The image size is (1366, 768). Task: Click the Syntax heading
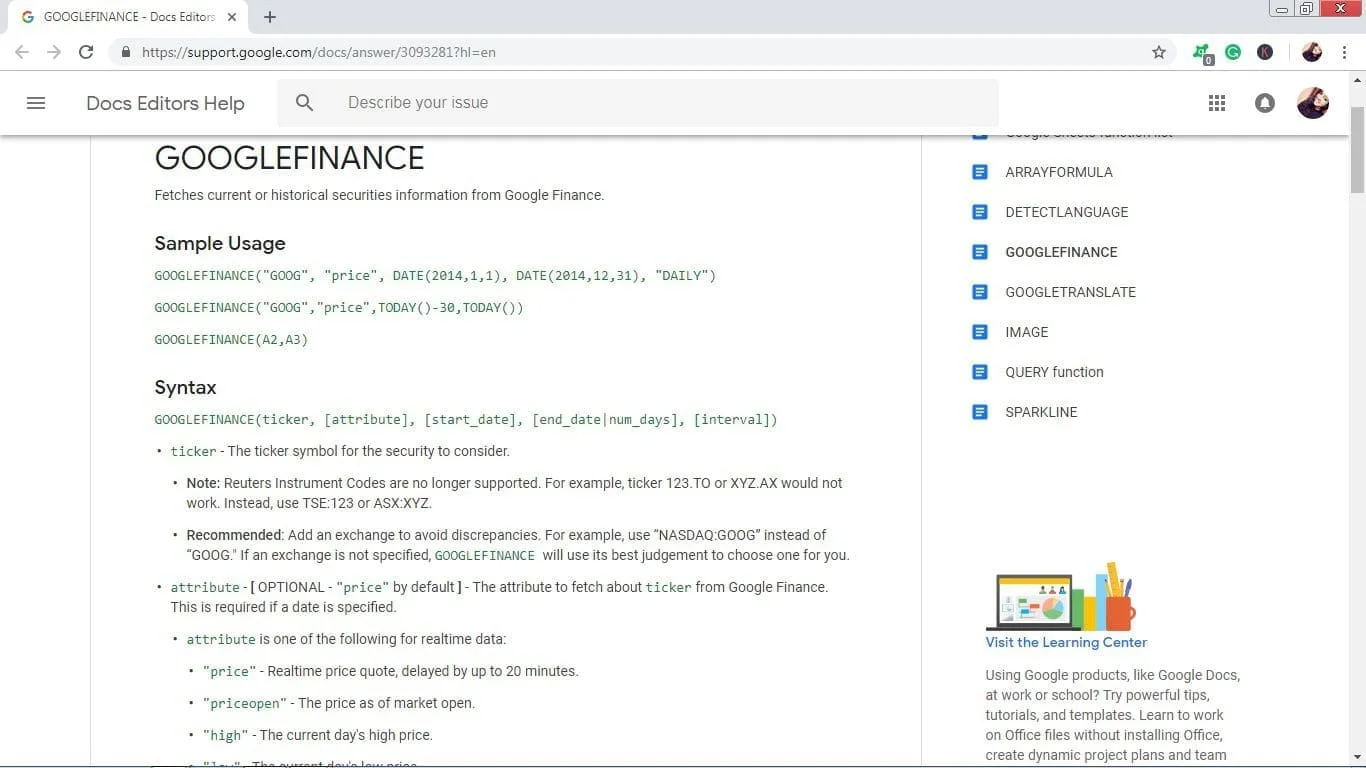tap(185, 387)
